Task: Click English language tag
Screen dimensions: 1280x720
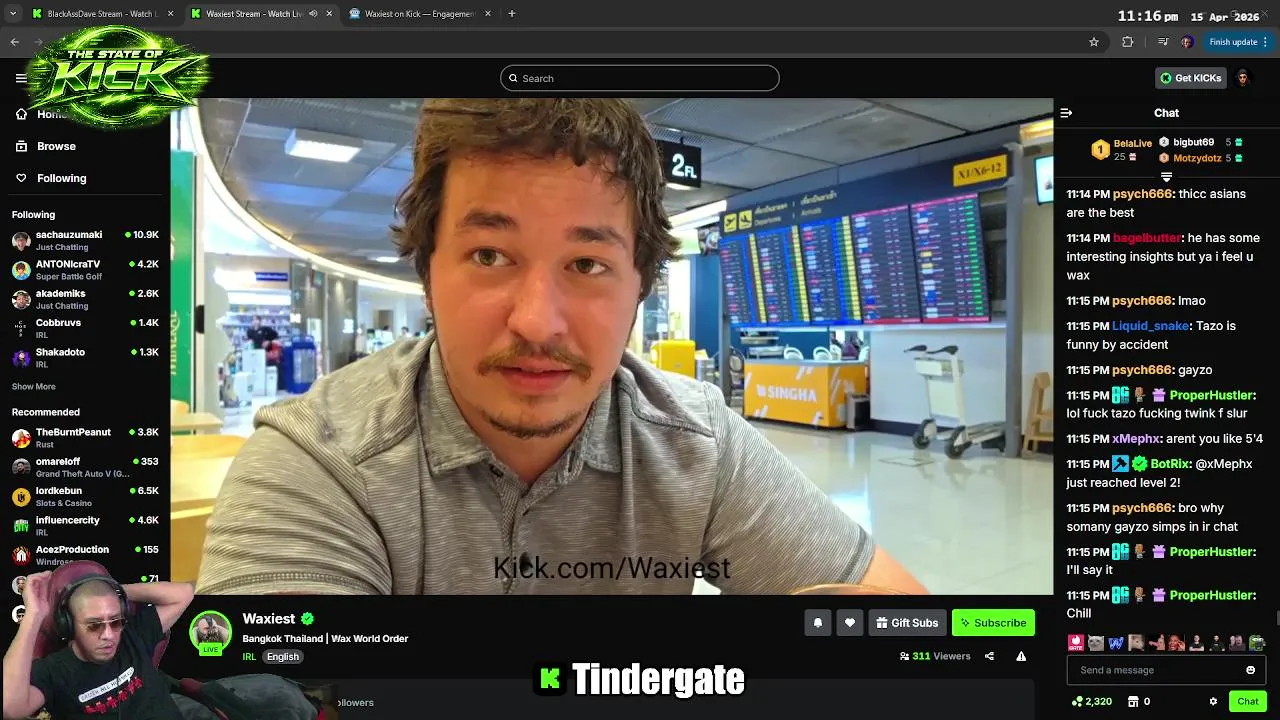Action: [x=283, y=657]
